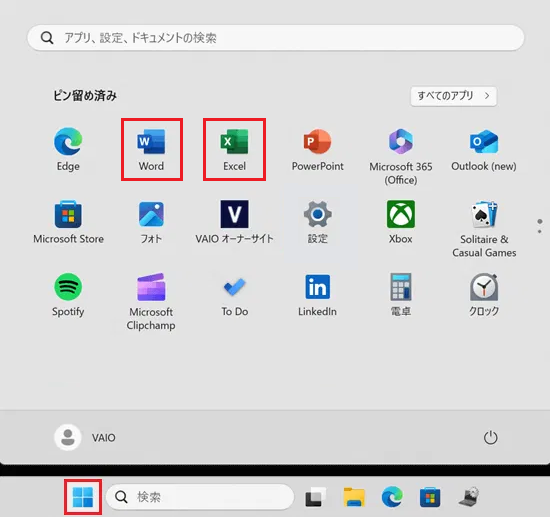
Task: Open Task View from the taskbar
Action: (315, 497)
